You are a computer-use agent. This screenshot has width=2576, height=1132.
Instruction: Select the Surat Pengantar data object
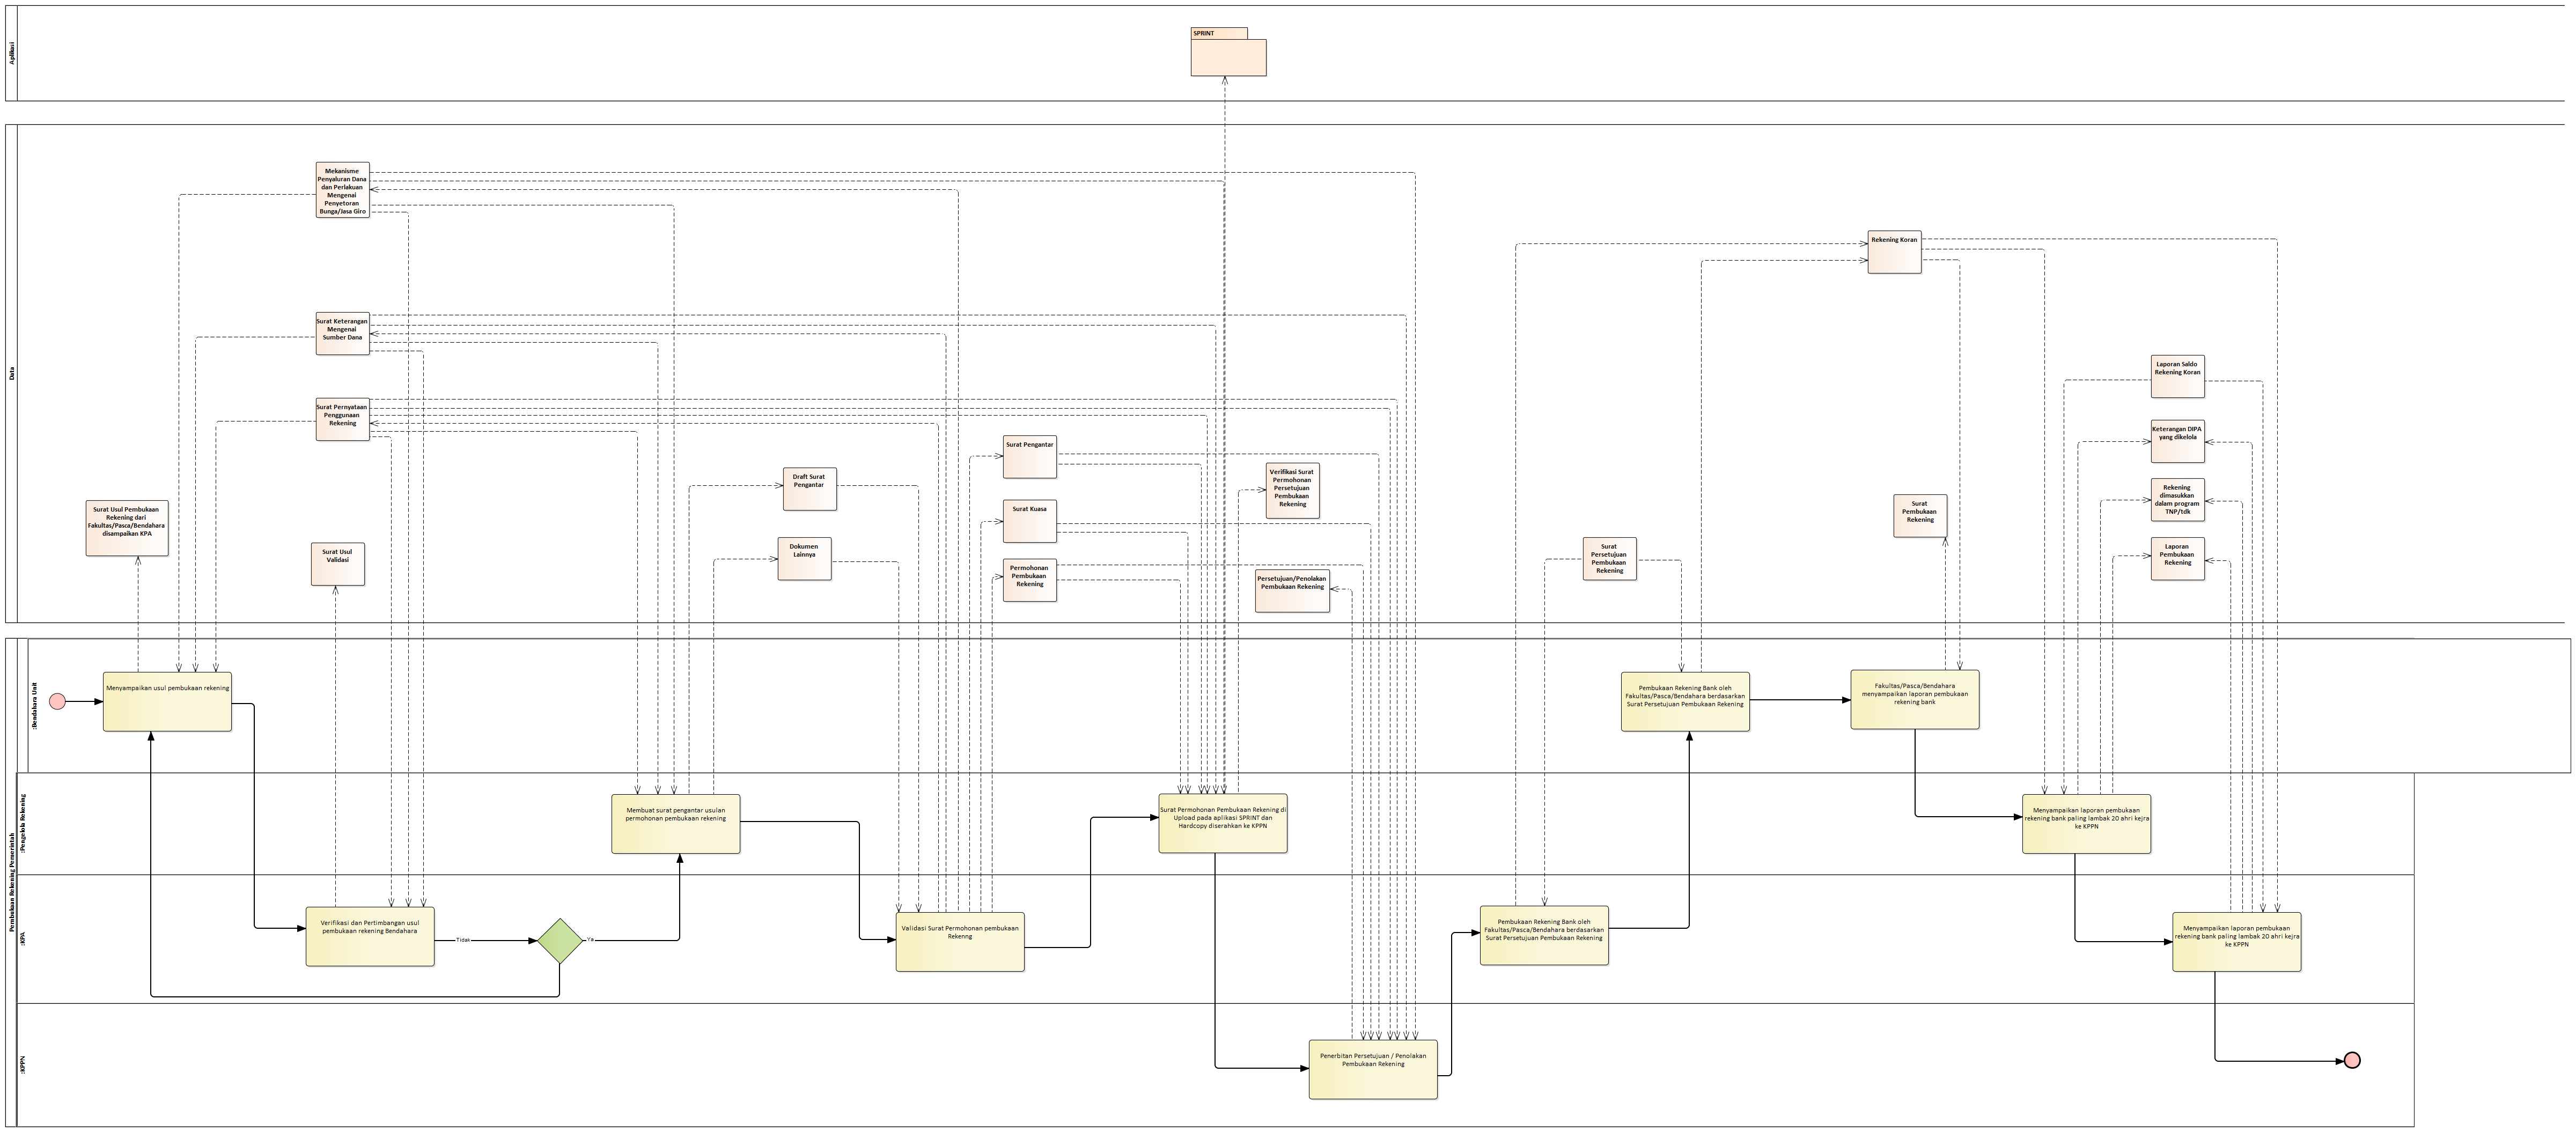(1029, 457)
